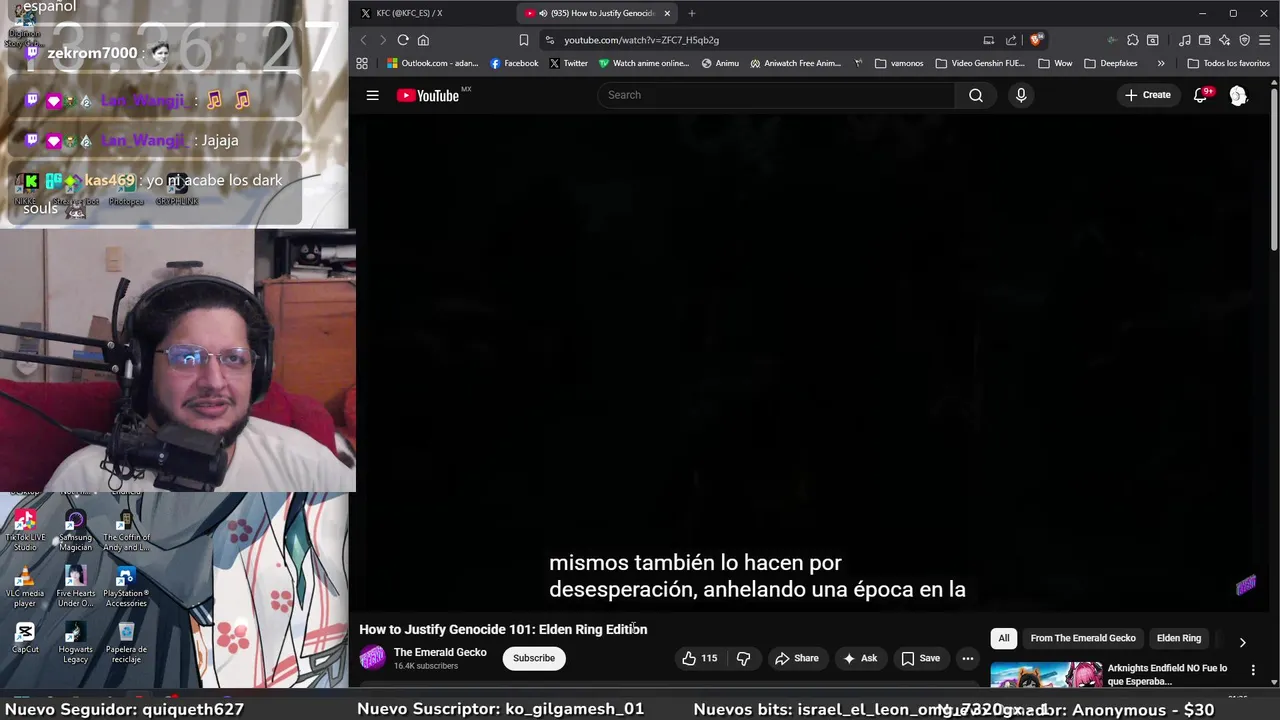This screenshot has height=720, width=1280.
Task: Open the browser extensions puzzle icon
Action: pyautogui.click(x=1132, y=40)
